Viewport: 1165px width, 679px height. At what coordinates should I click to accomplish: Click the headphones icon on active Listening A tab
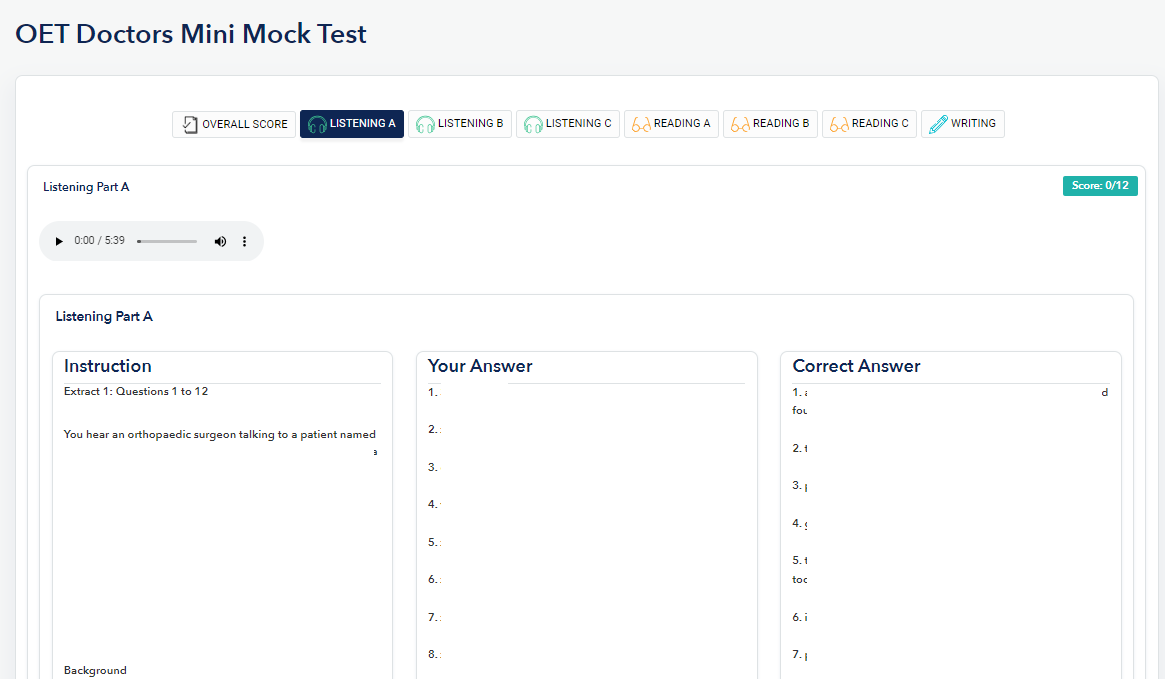point(317,123)
